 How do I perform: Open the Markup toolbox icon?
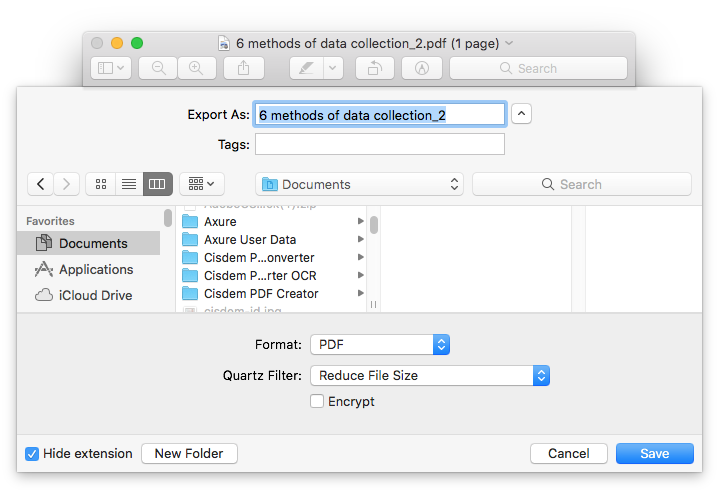coord(421,68)
